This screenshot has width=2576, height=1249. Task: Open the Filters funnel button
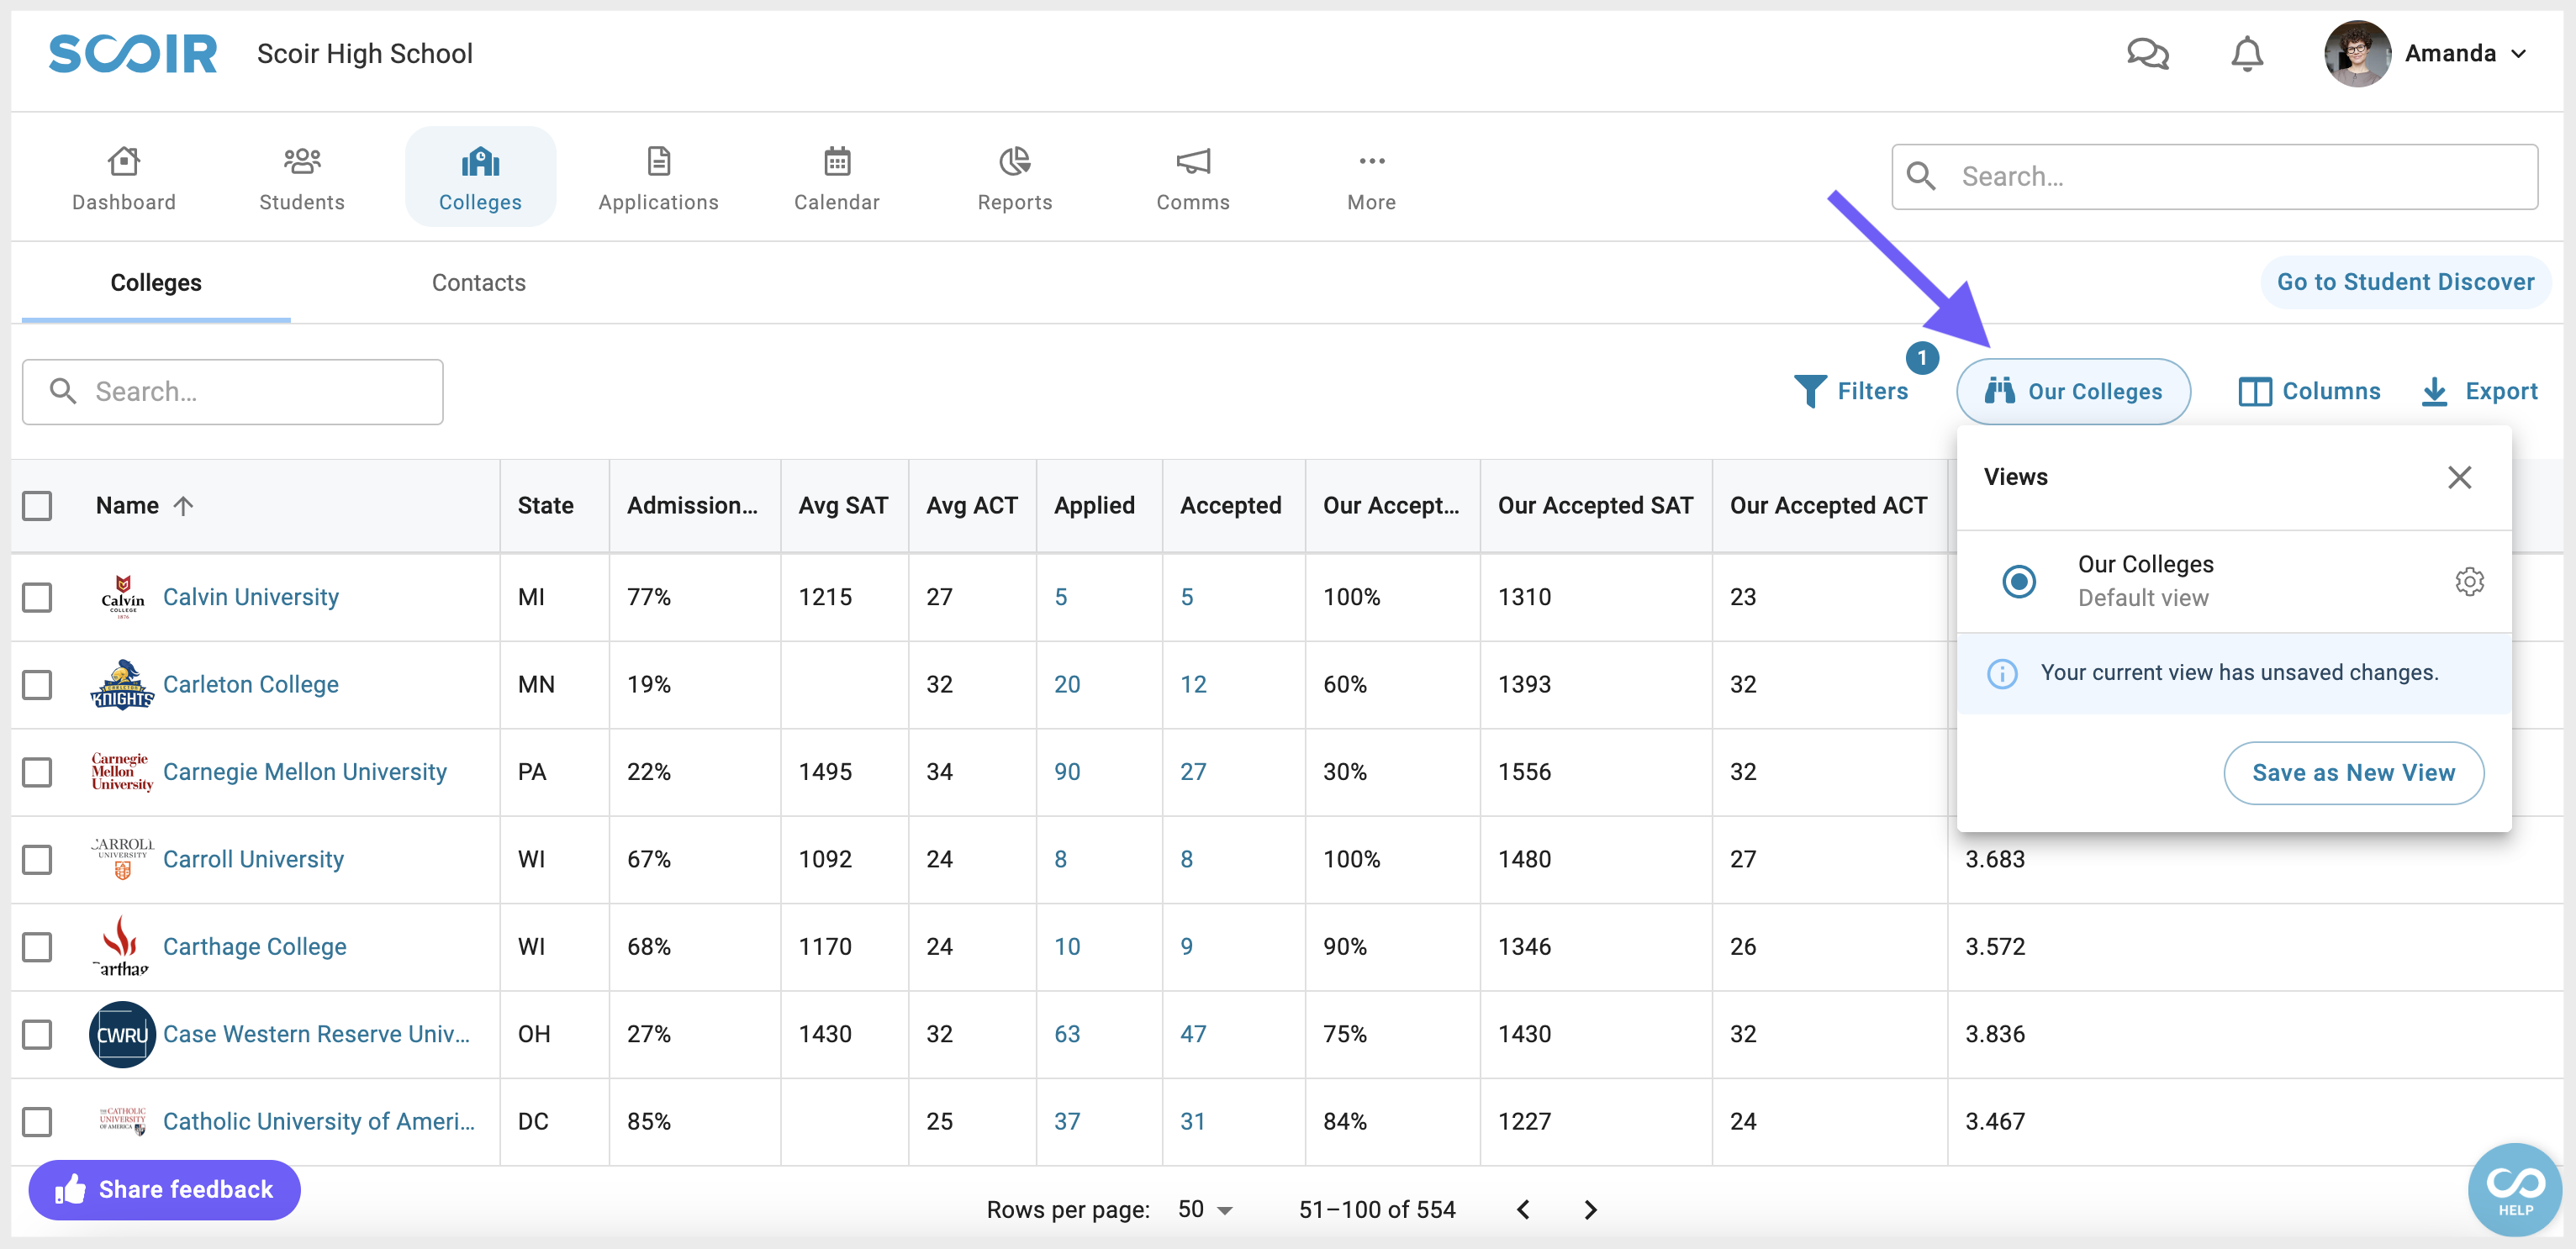click(1851, 391)
